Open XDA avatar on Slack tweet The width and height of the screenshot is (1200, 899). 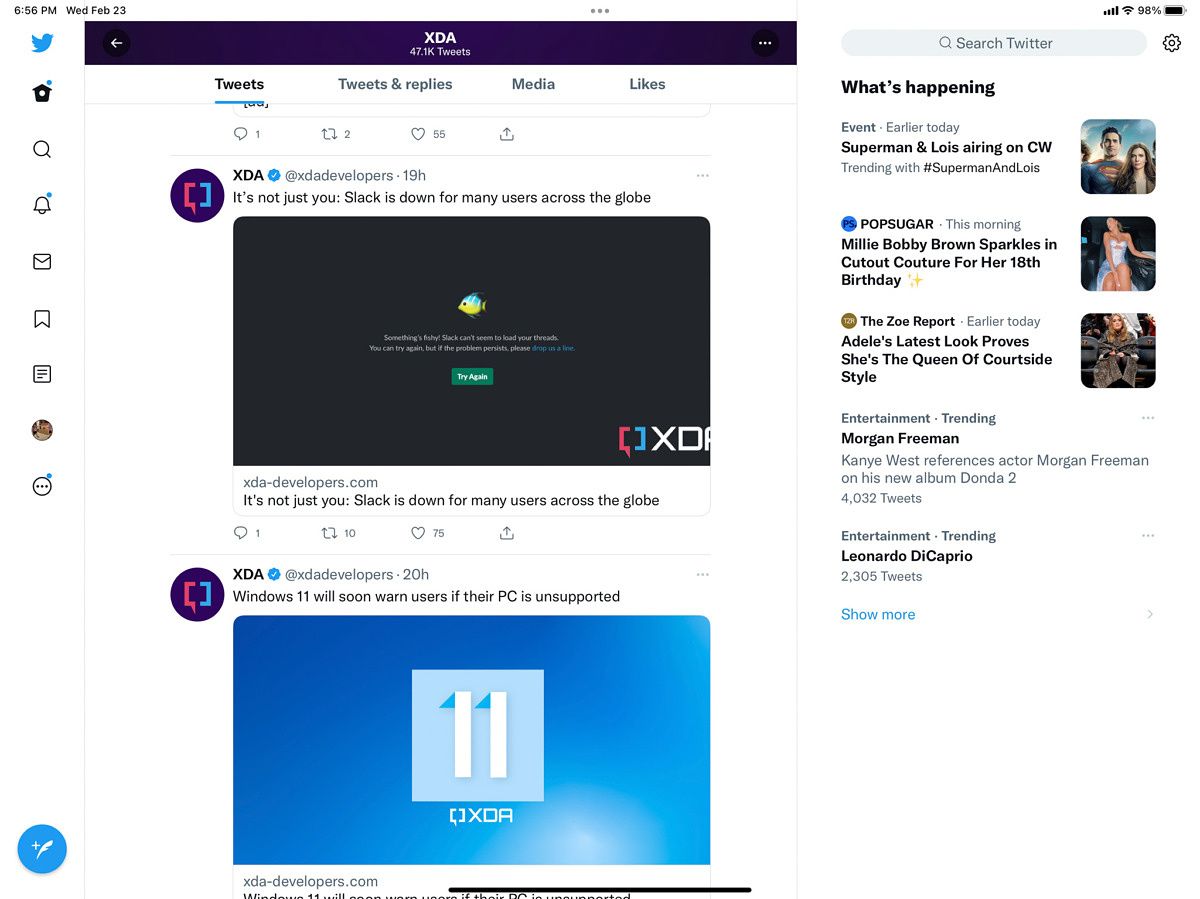(197, 195)
